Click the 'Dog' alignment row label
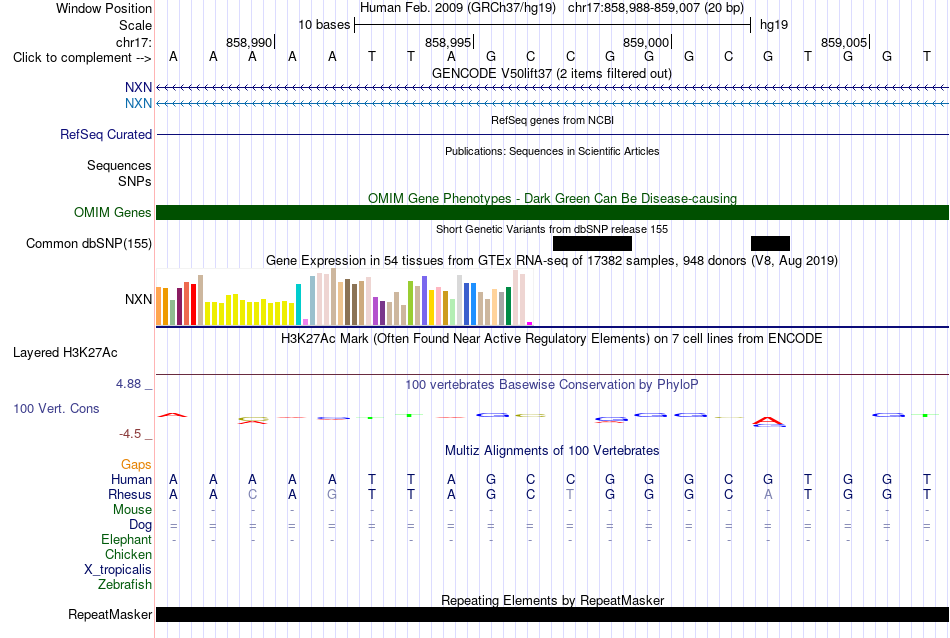This screenshot has width=950, height=638. (140, 525)
